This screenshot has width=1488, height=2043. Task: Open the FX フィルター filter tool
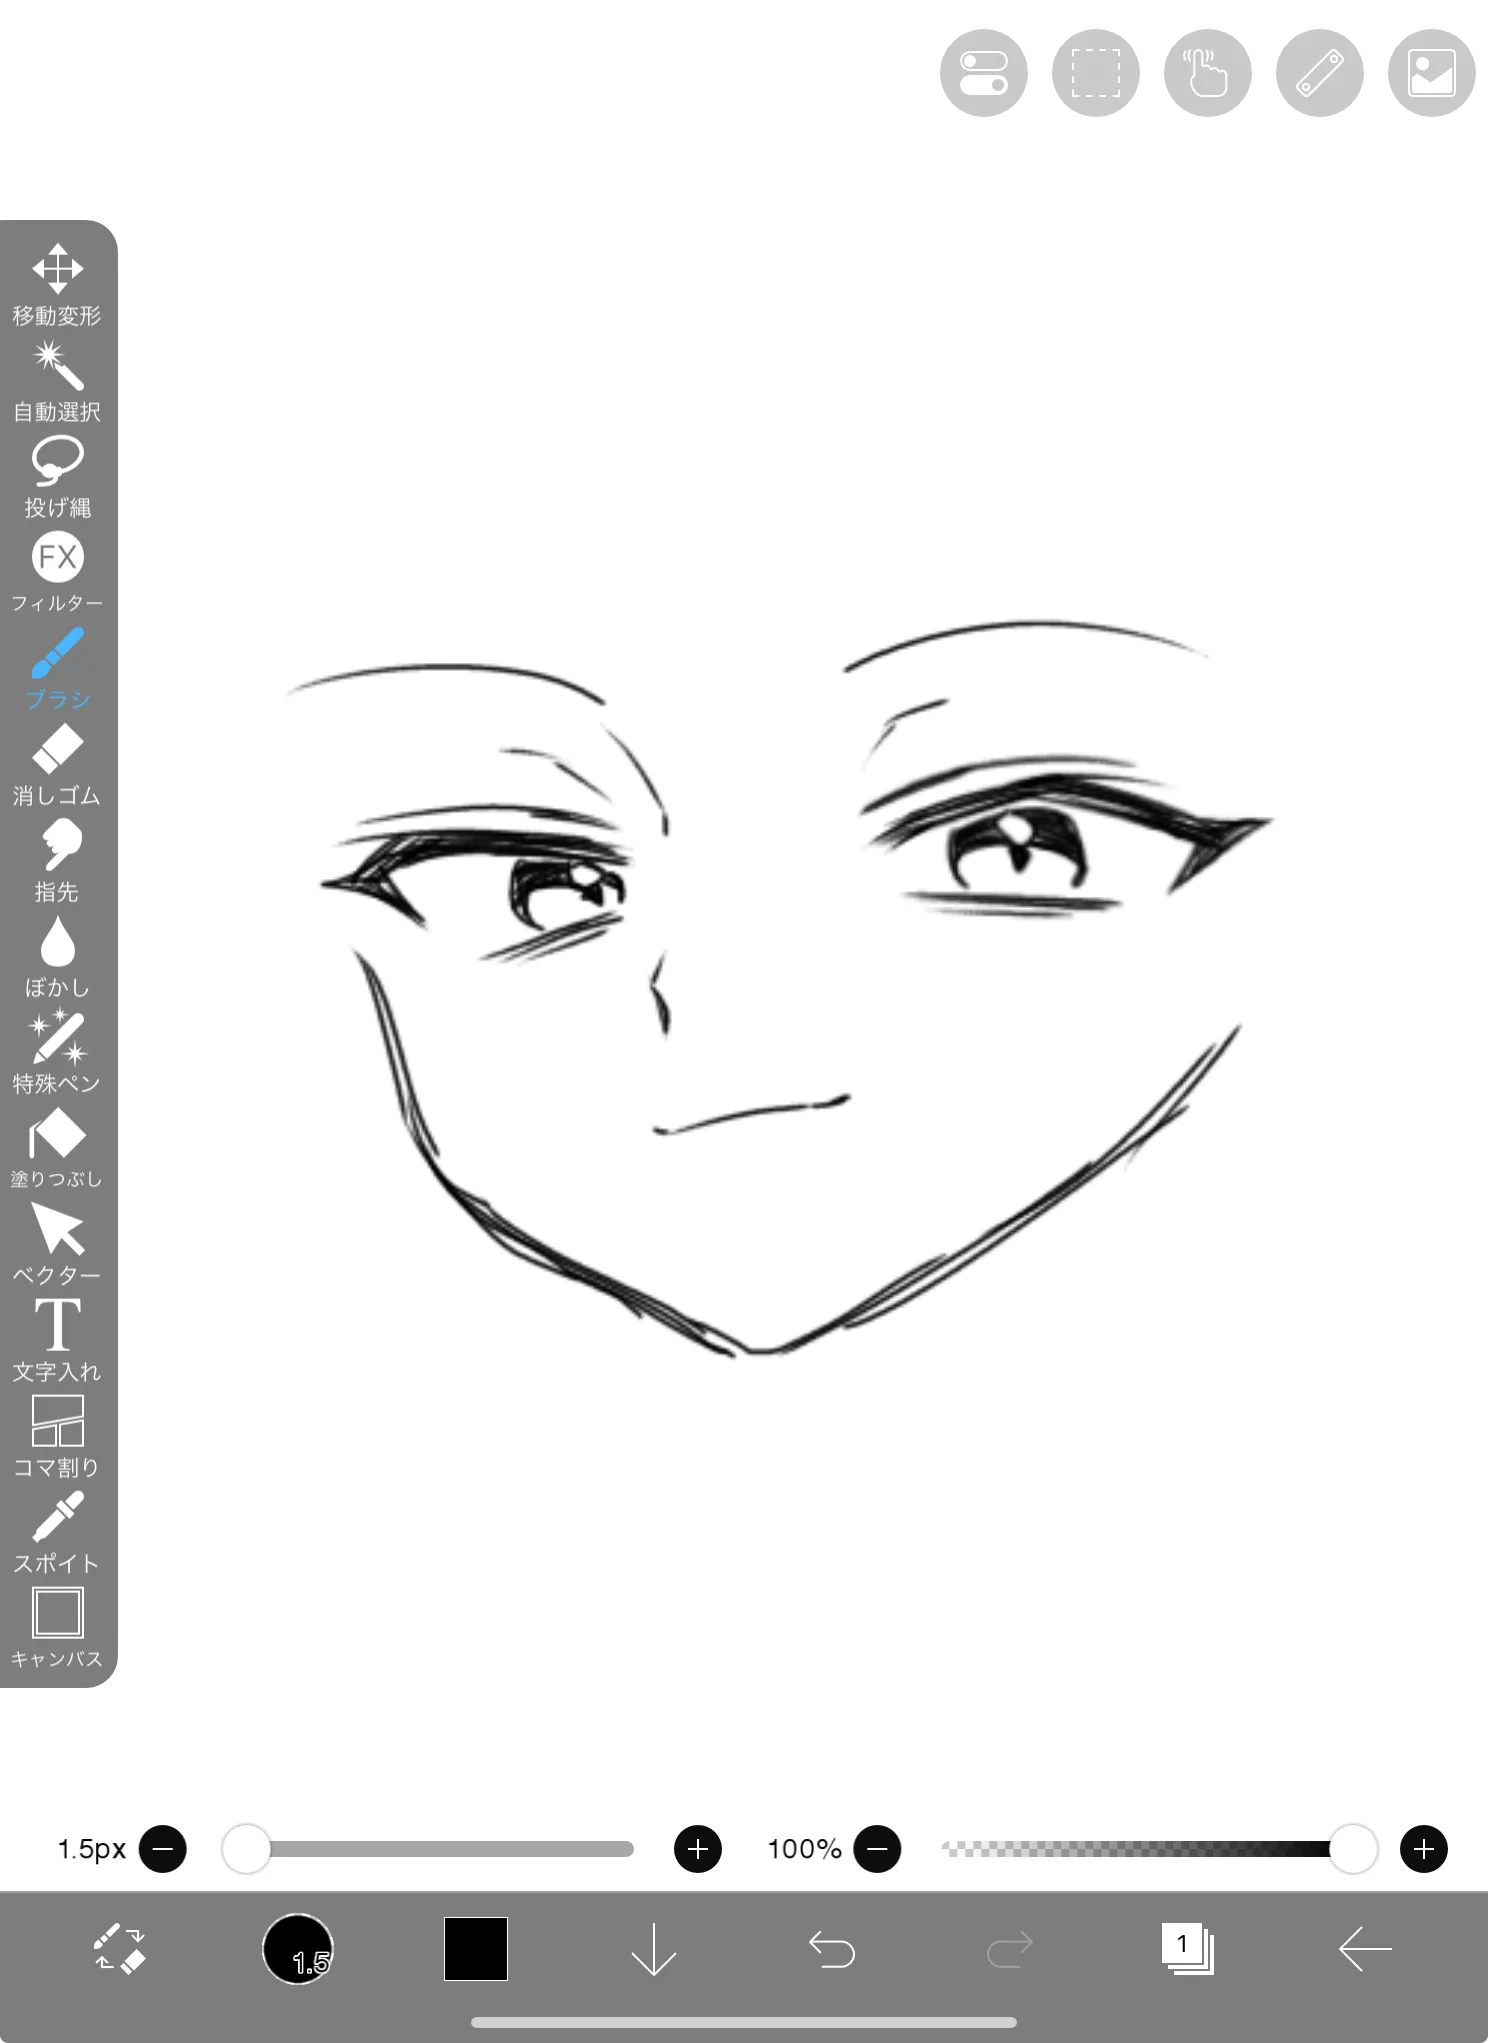point(57,573)
